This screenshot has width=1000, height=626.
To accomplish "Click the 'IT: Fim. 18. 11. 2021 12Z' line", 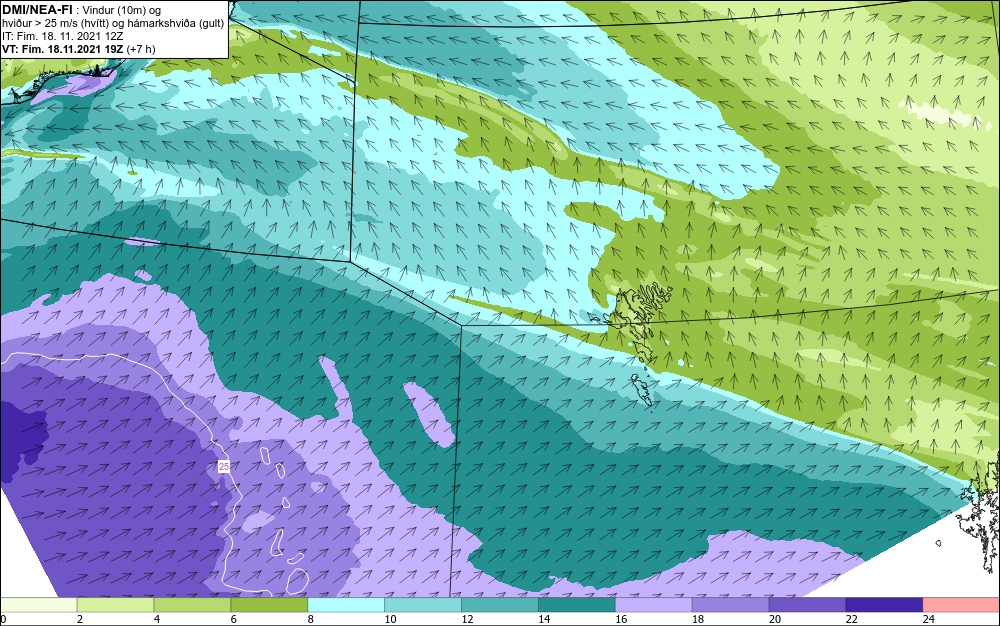I will coord(62,36).
